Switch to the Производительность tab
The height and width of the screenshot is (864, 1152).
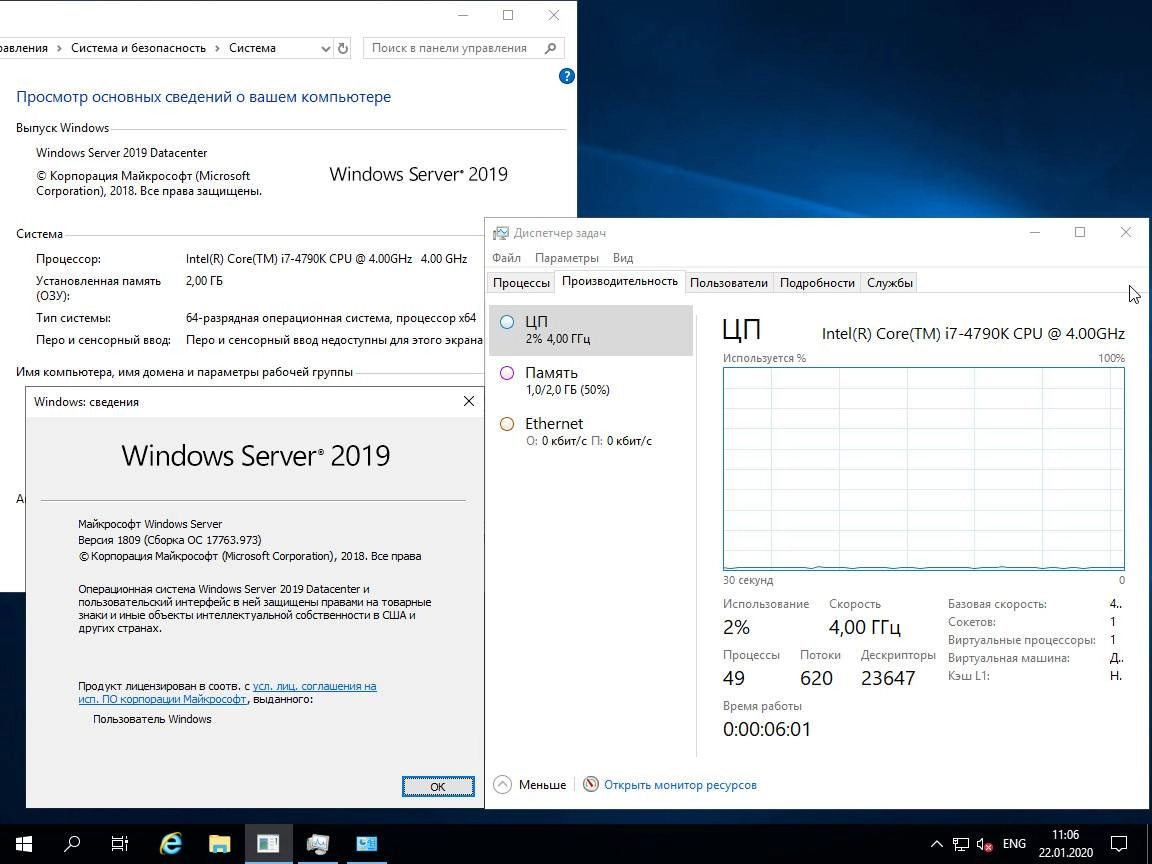click(619, 281)
